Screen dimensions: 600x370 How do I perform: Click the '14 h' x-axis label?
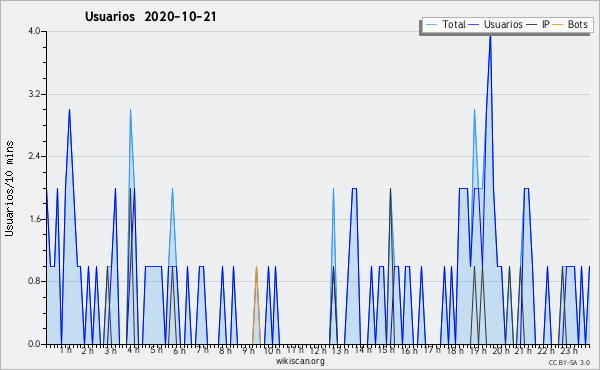coord(363,350)
